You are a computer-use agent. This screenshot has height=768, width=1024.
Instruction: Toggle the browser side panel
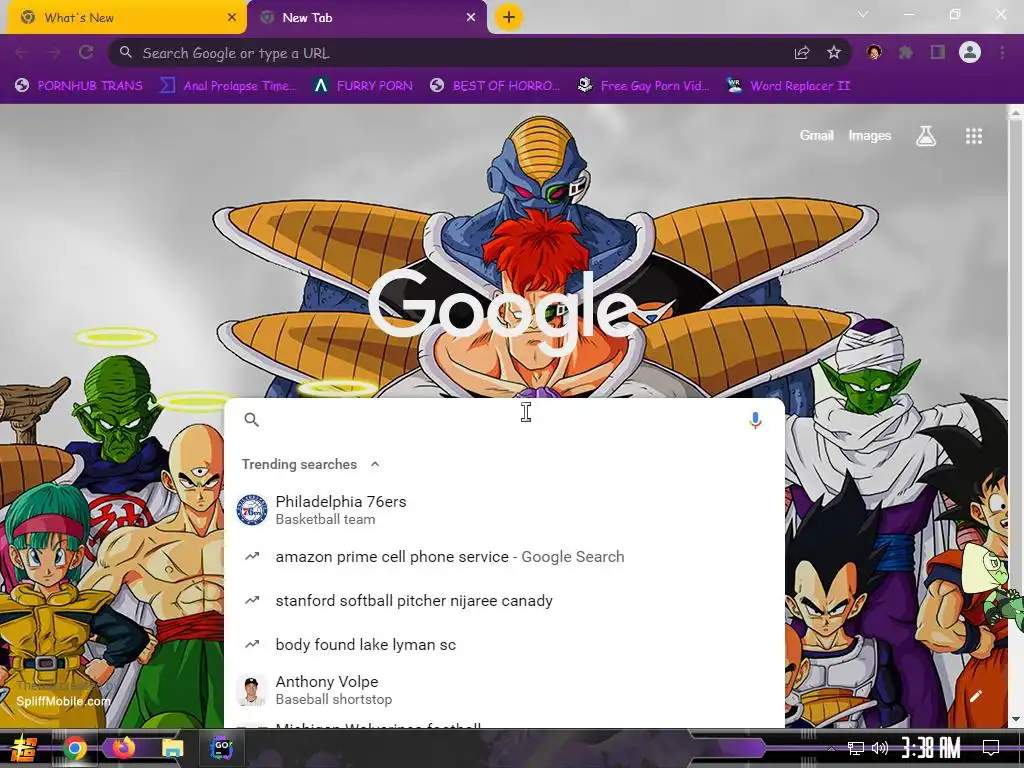click(938, 53)
